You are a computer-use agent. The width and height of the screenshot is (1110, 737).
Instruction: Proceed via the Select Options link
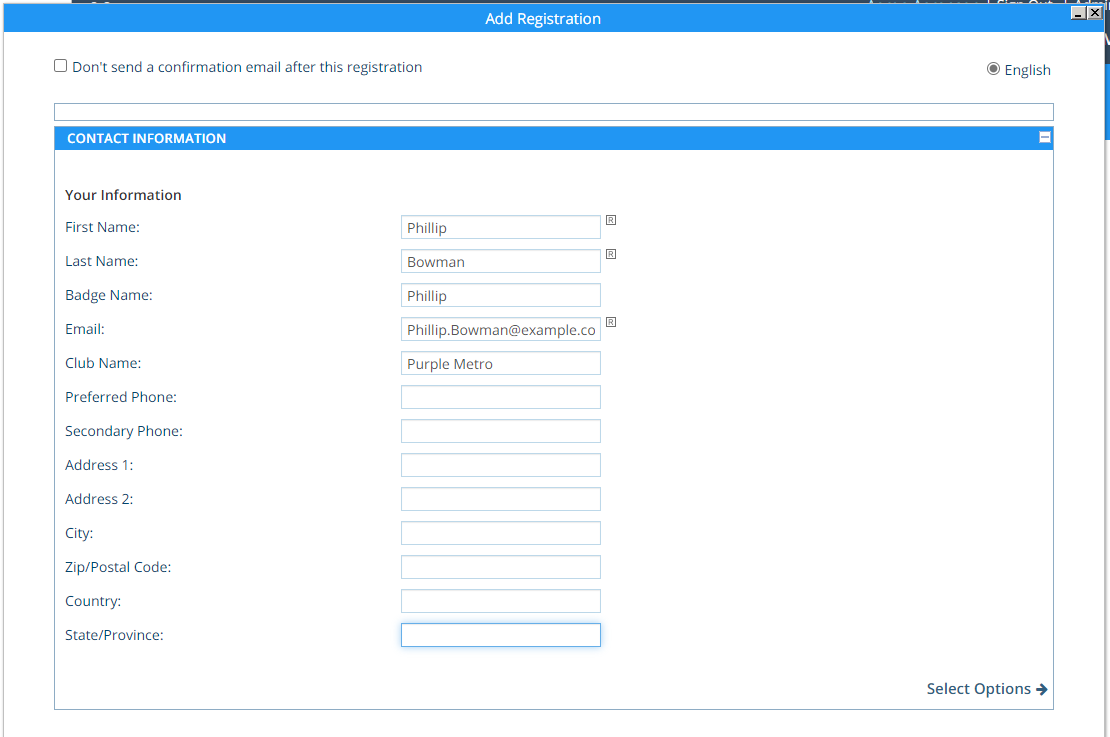[x=978, y=689]
